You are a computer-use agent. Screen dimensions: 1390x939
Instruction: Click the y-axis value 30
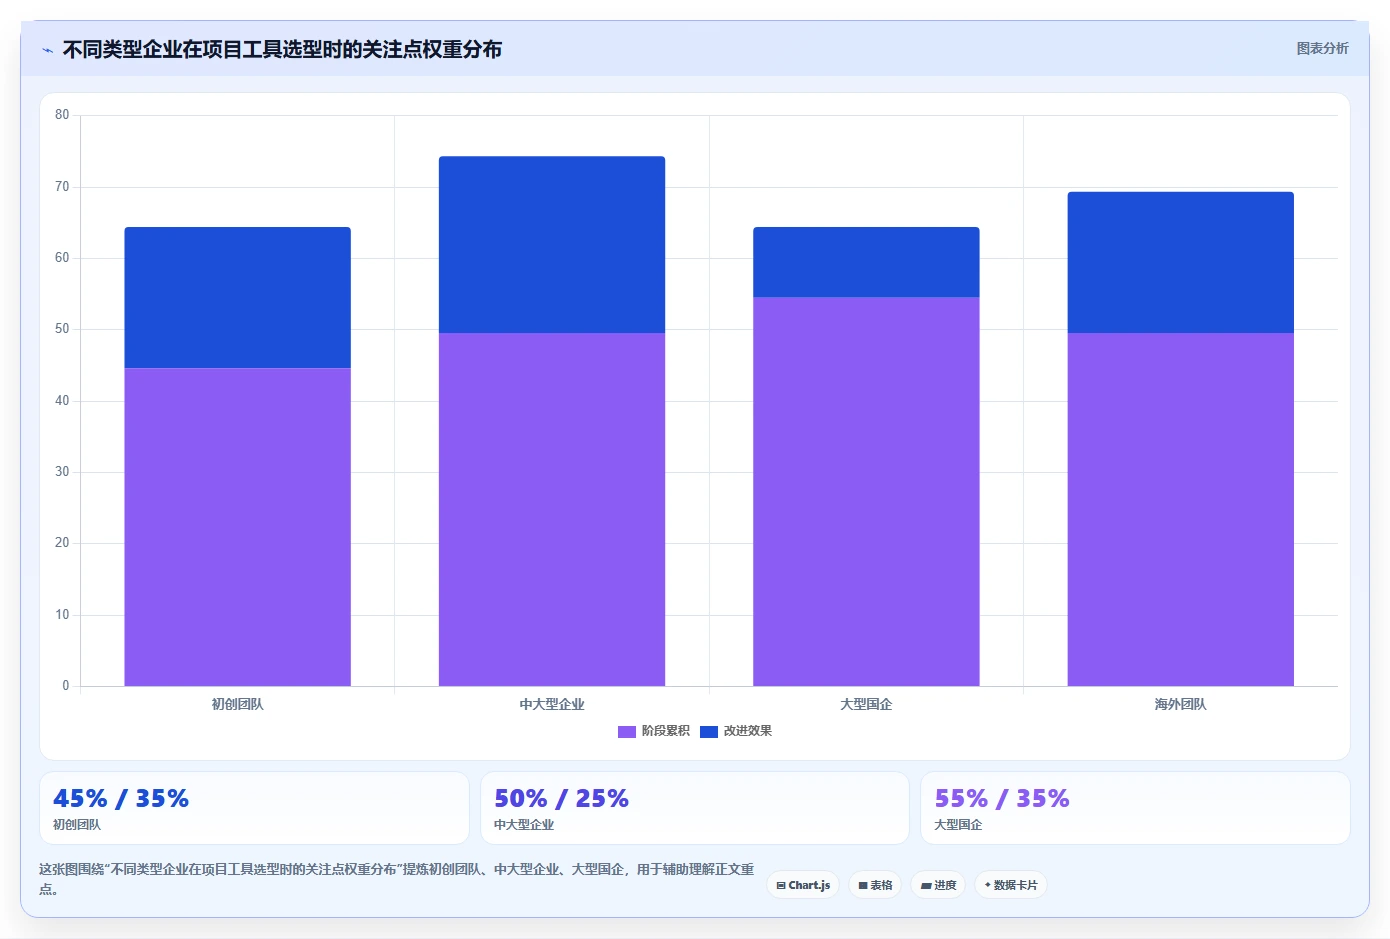pyautogui.click(x=62, y=472)
